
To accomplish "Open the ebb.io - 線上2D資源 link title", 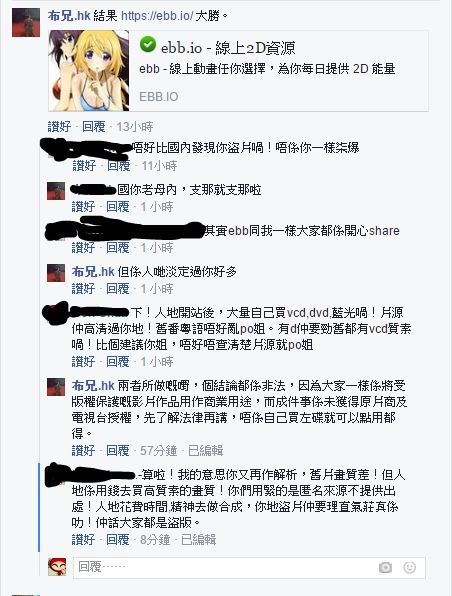I will (228, 48).
